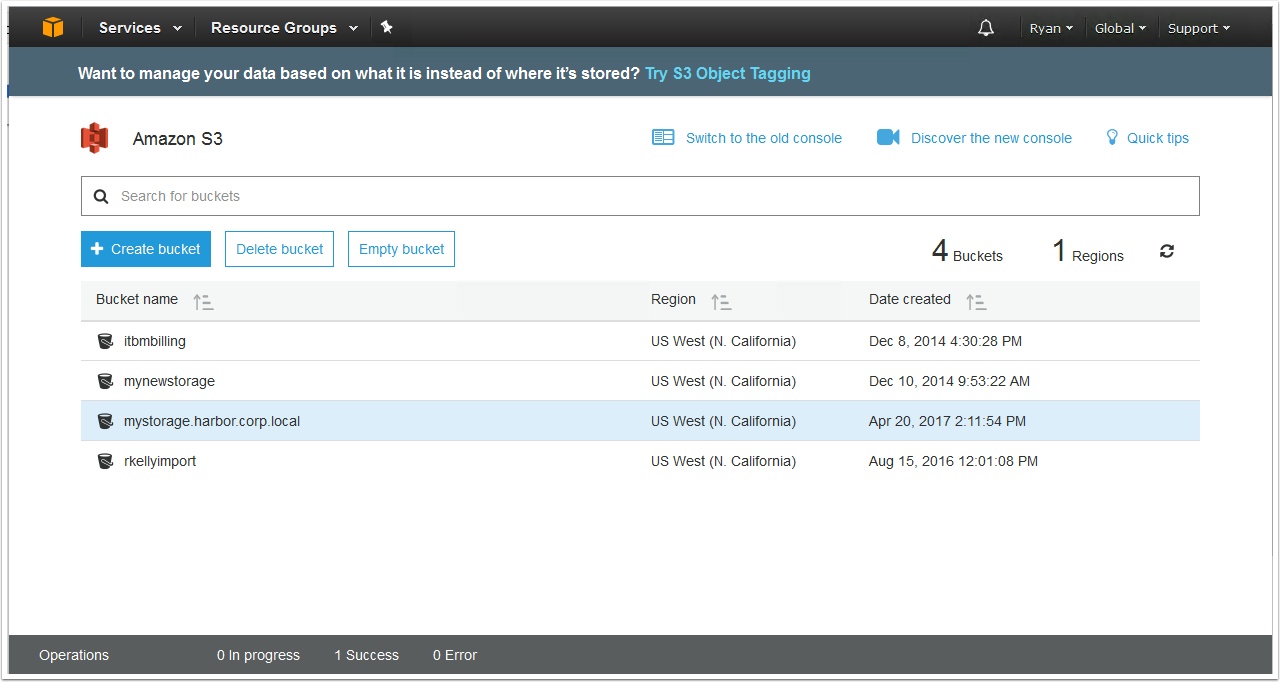The height and width of the screenshot is (682, 1280).
Task: Focus the Search for buckets field
Action: (x=640, y=196)
